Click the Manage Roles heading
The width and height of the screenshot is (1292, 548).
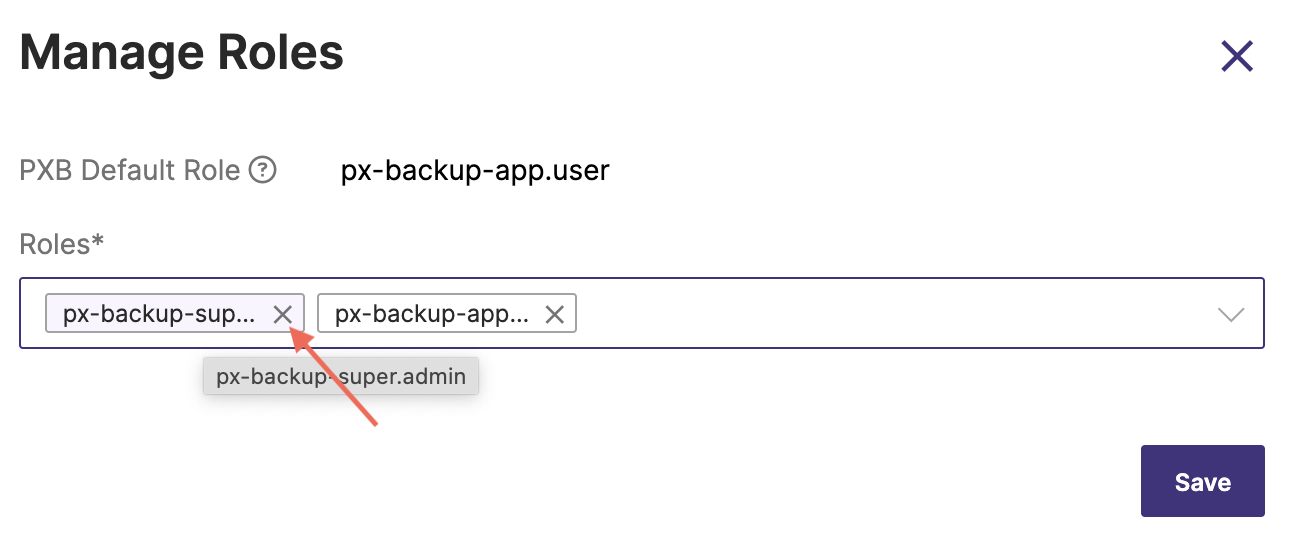(x=181, y=54)
